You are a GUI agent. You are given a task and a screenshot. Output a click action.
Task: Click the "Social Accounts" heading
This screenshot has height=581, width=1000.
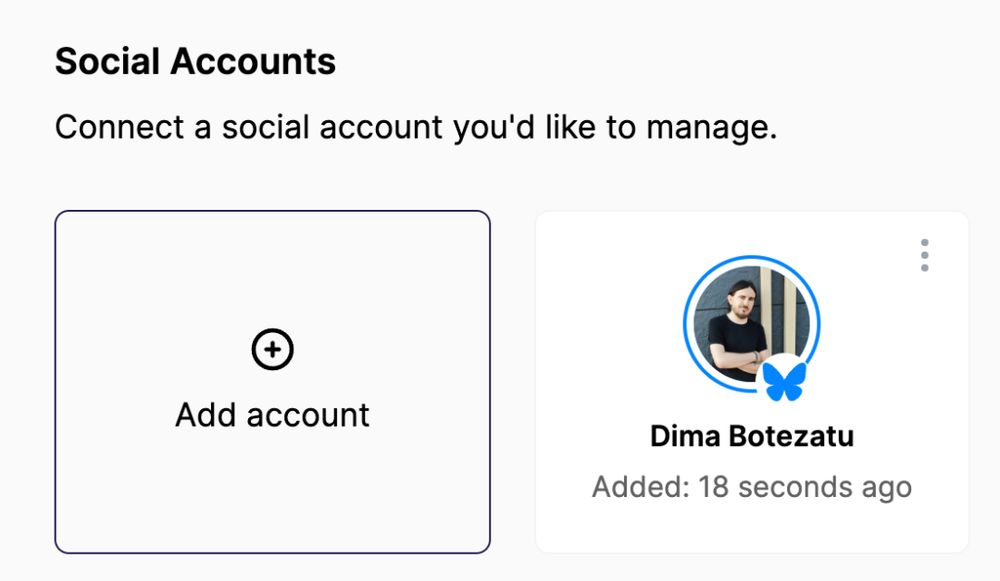[x=195, y=61]
